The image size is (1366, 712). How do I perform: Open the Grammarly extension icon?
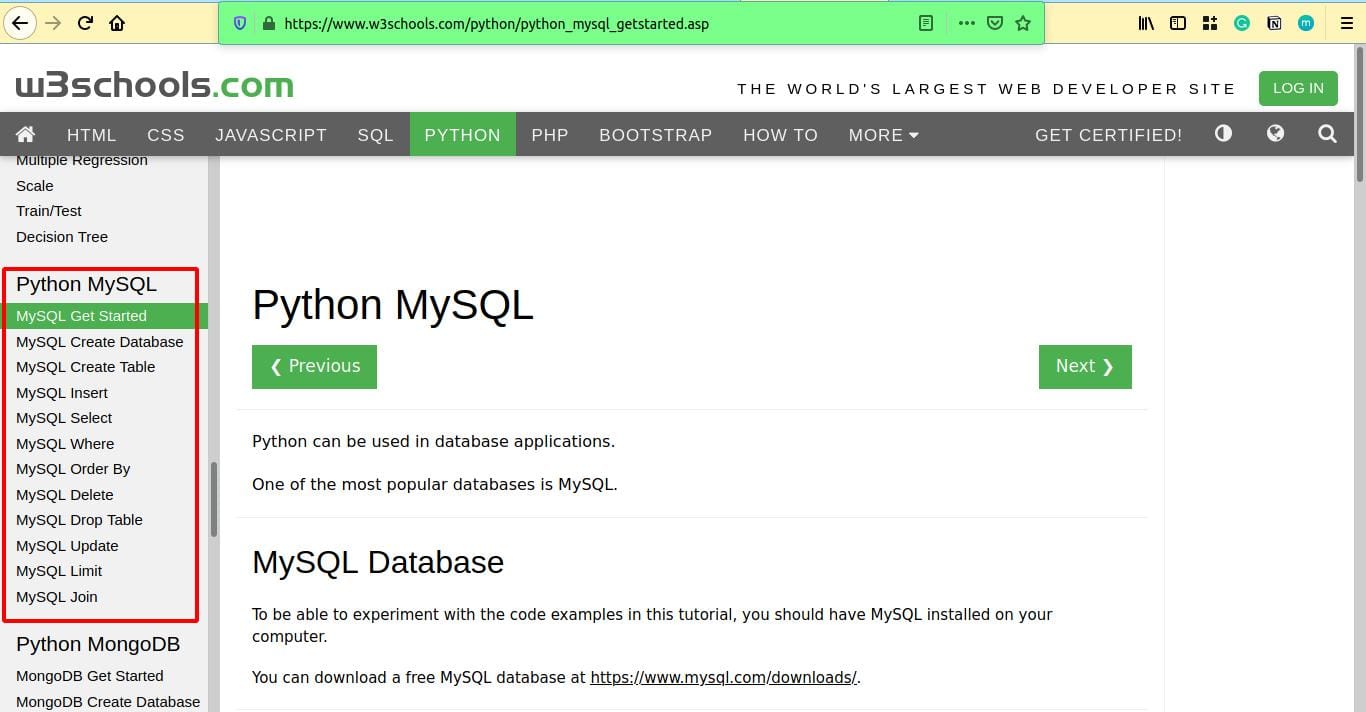pyautogui.click(x=1242, y=23)
